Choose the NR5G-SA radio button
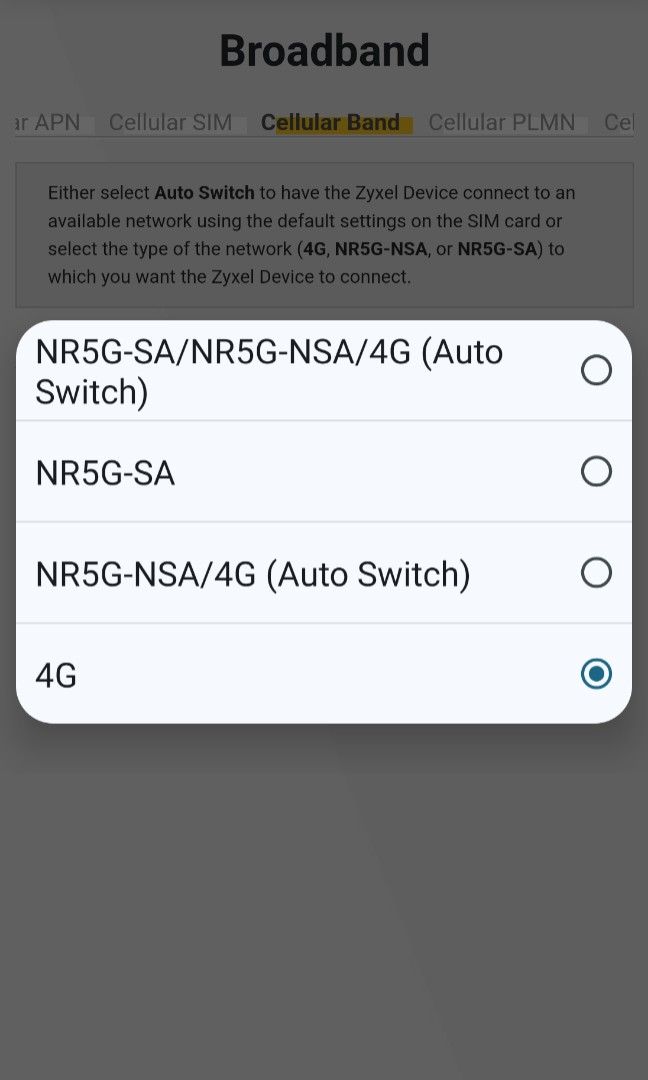This screenshot has width=648, height=1080. click(596, 471)
